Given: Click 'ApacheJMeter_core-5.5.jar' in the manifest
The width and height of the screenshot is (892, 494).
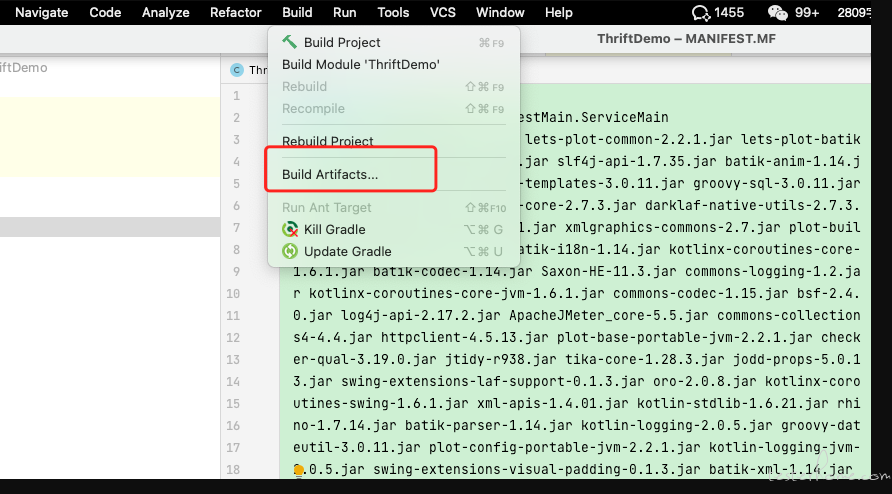Looking at the screenshot, I should click(x=609, y=315).
